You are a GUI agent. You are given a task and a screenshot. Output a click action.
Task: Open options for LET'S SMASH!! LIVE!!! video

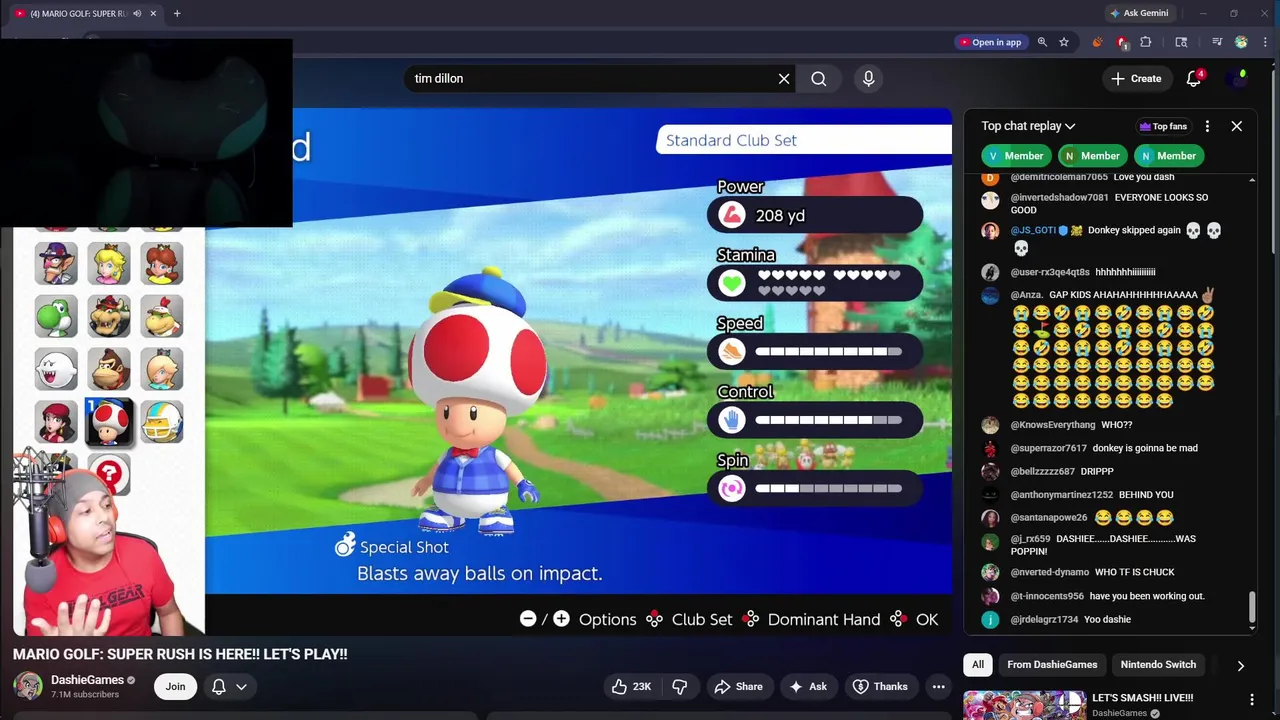tap(1252, 699)
